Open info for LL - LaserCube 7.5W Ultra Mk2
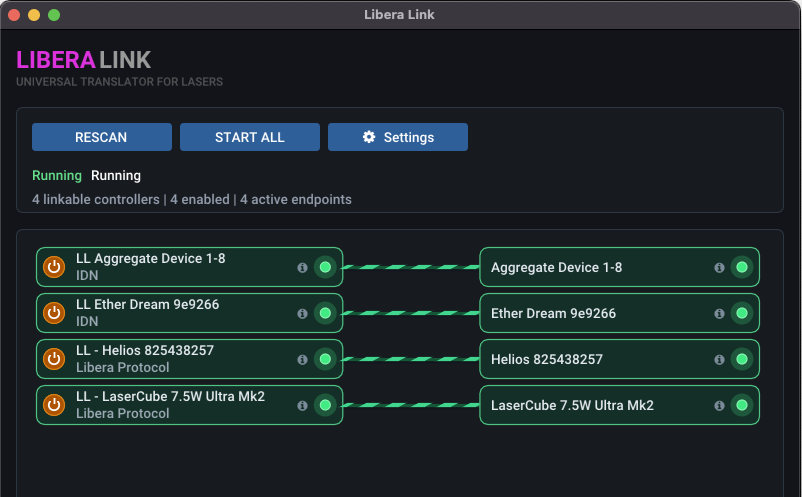802x497 pixels. pyautogui.click(x=302, y=405)
